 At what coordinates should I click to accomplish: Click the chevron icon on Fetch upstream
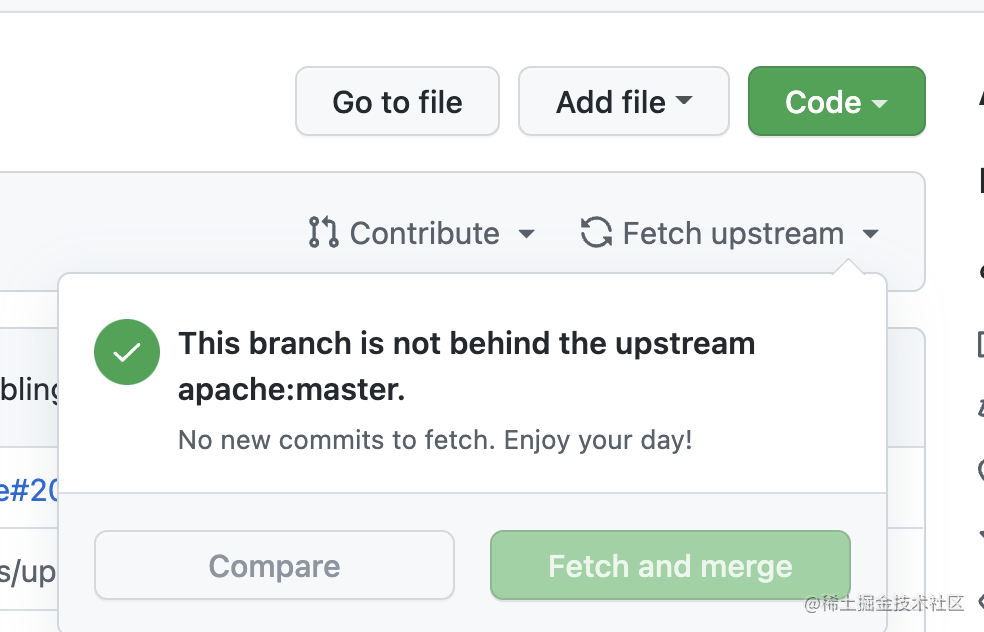[871, 234]
